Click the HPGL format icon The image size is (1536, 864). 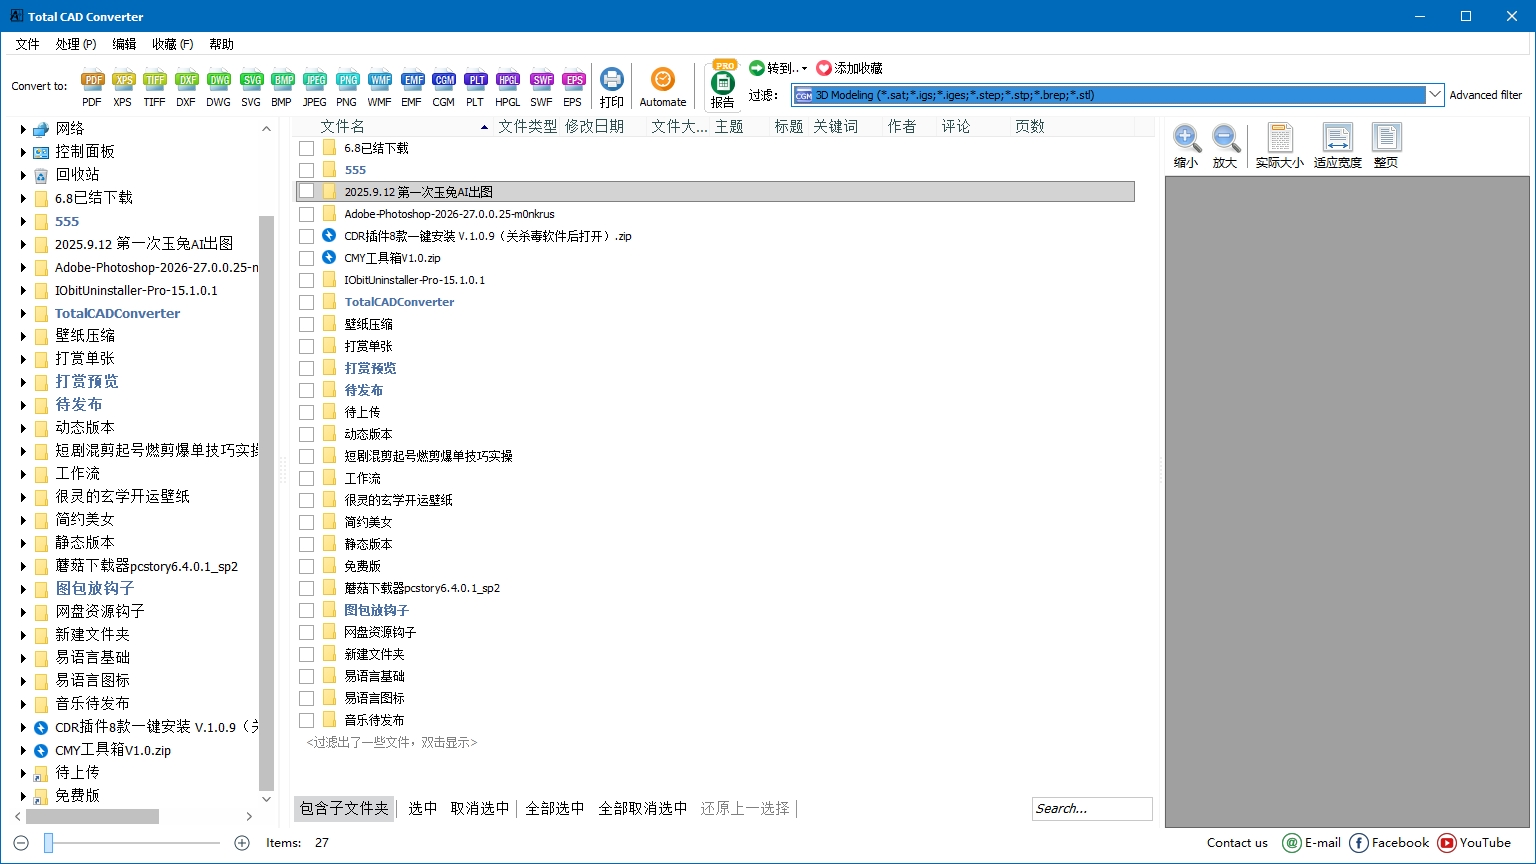click(x=508, y=81)
